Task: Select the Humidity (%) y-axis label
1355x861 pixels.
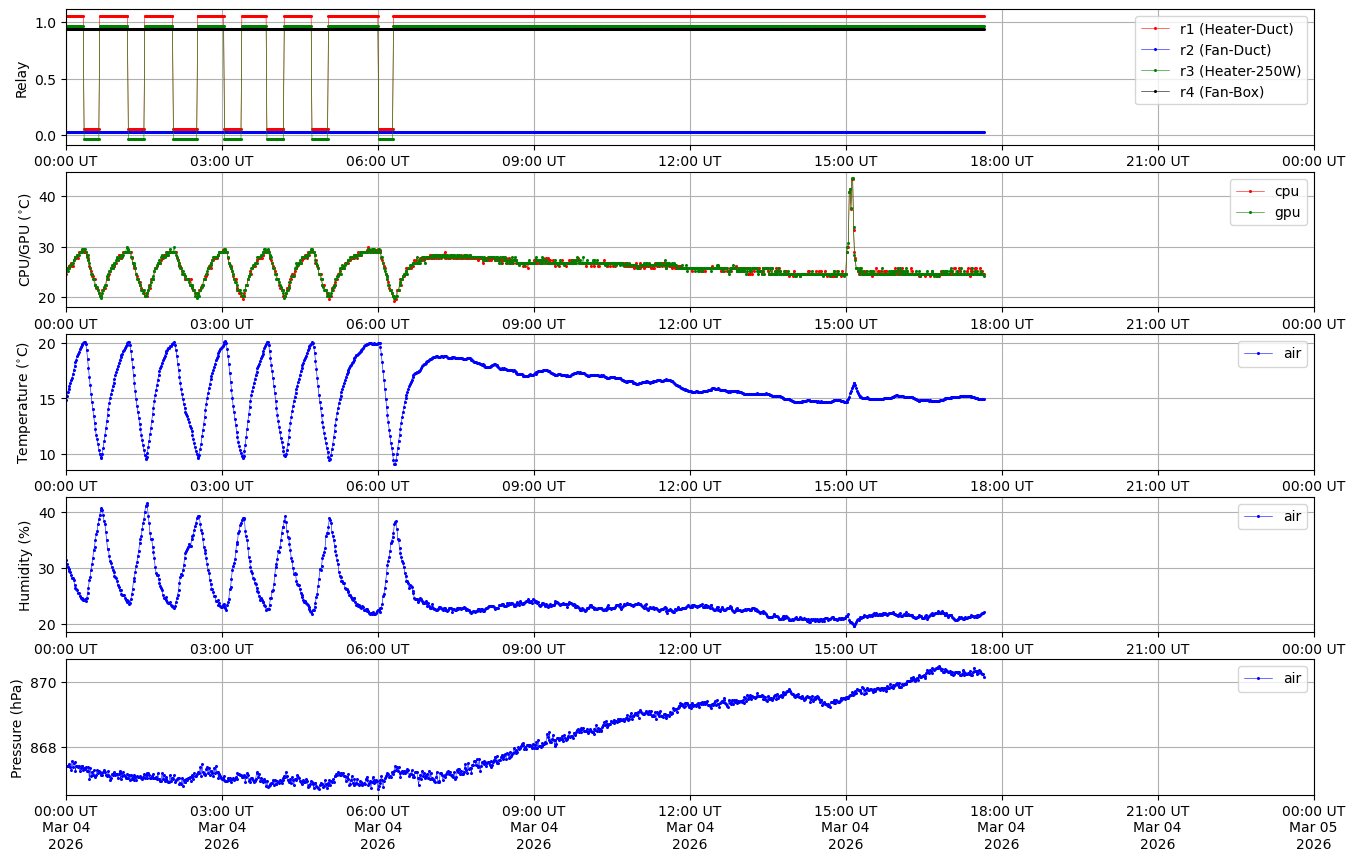Action: [x=24, y=565]
